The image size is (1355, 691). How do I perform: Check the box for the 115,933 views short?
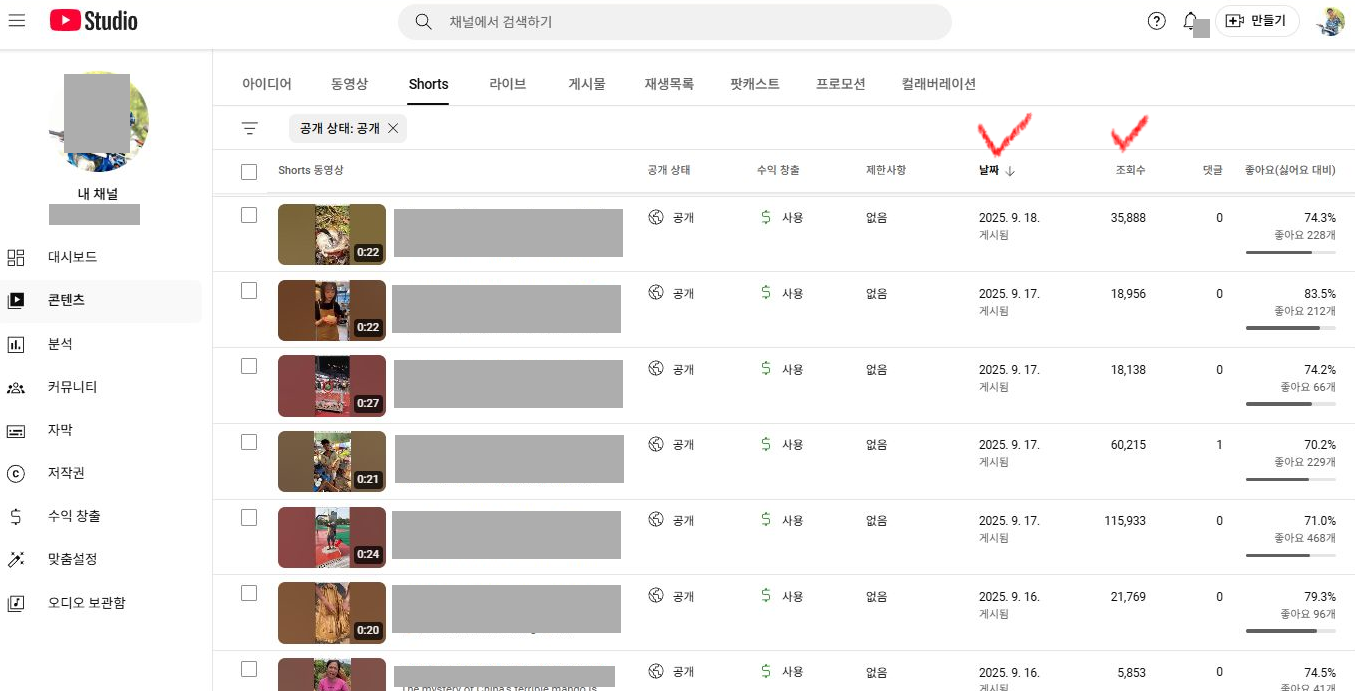[x=249, y=518]
